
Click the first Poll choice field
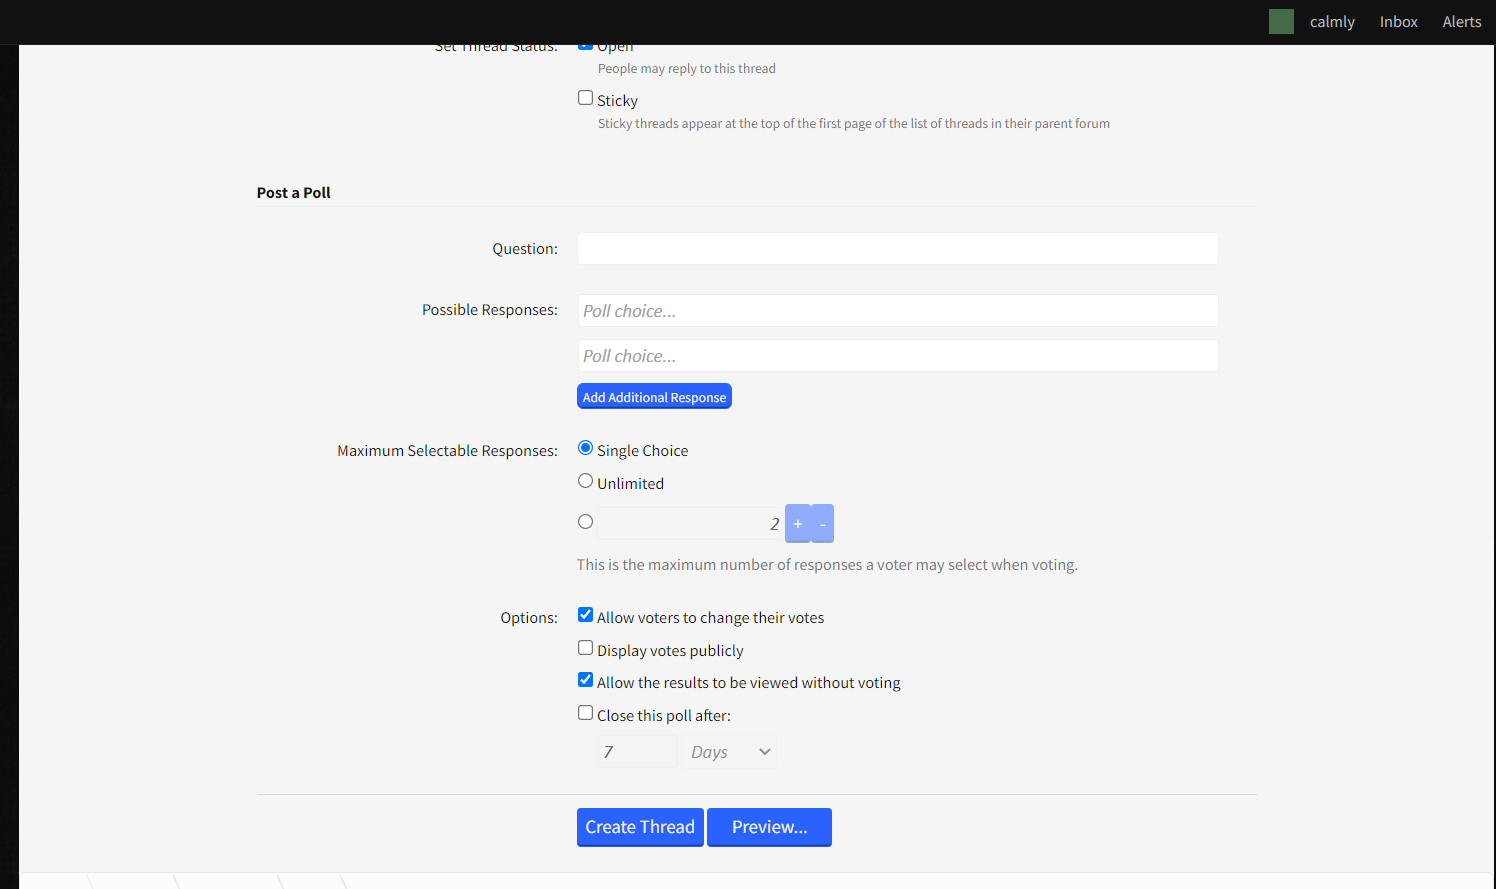pos(898,311)
